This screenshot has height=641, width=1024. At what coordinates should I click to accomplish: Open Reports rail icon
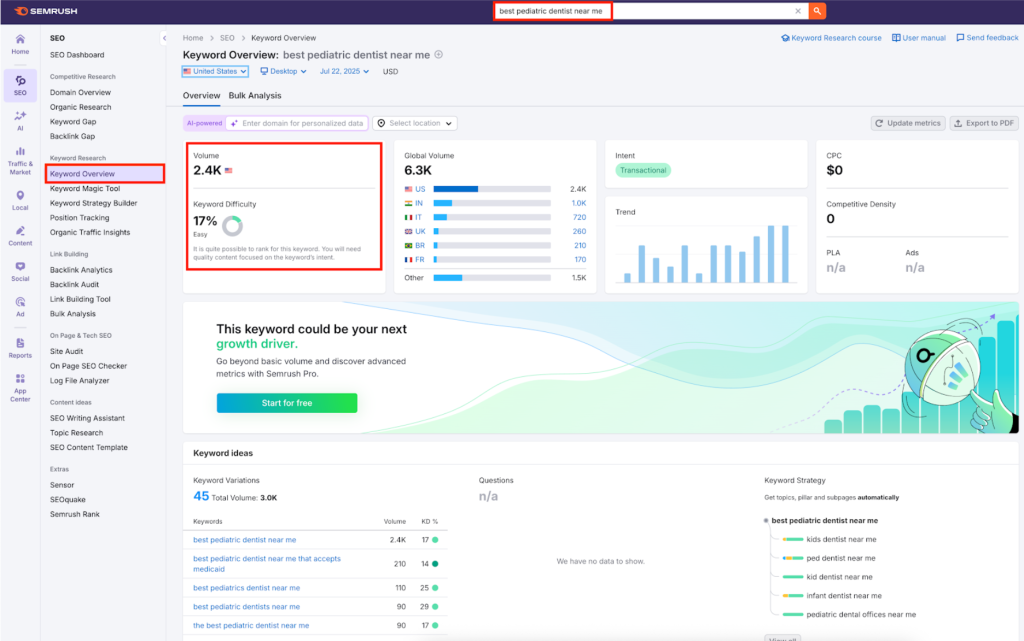(x=20, y=348)
